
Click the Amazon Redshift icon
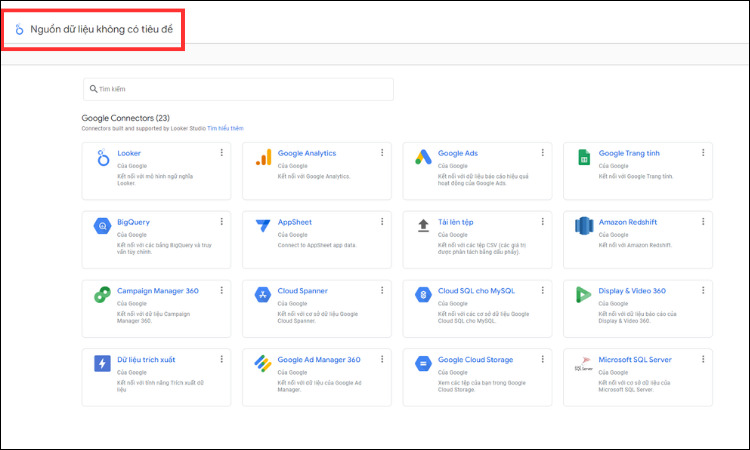[x=584, y=226]
